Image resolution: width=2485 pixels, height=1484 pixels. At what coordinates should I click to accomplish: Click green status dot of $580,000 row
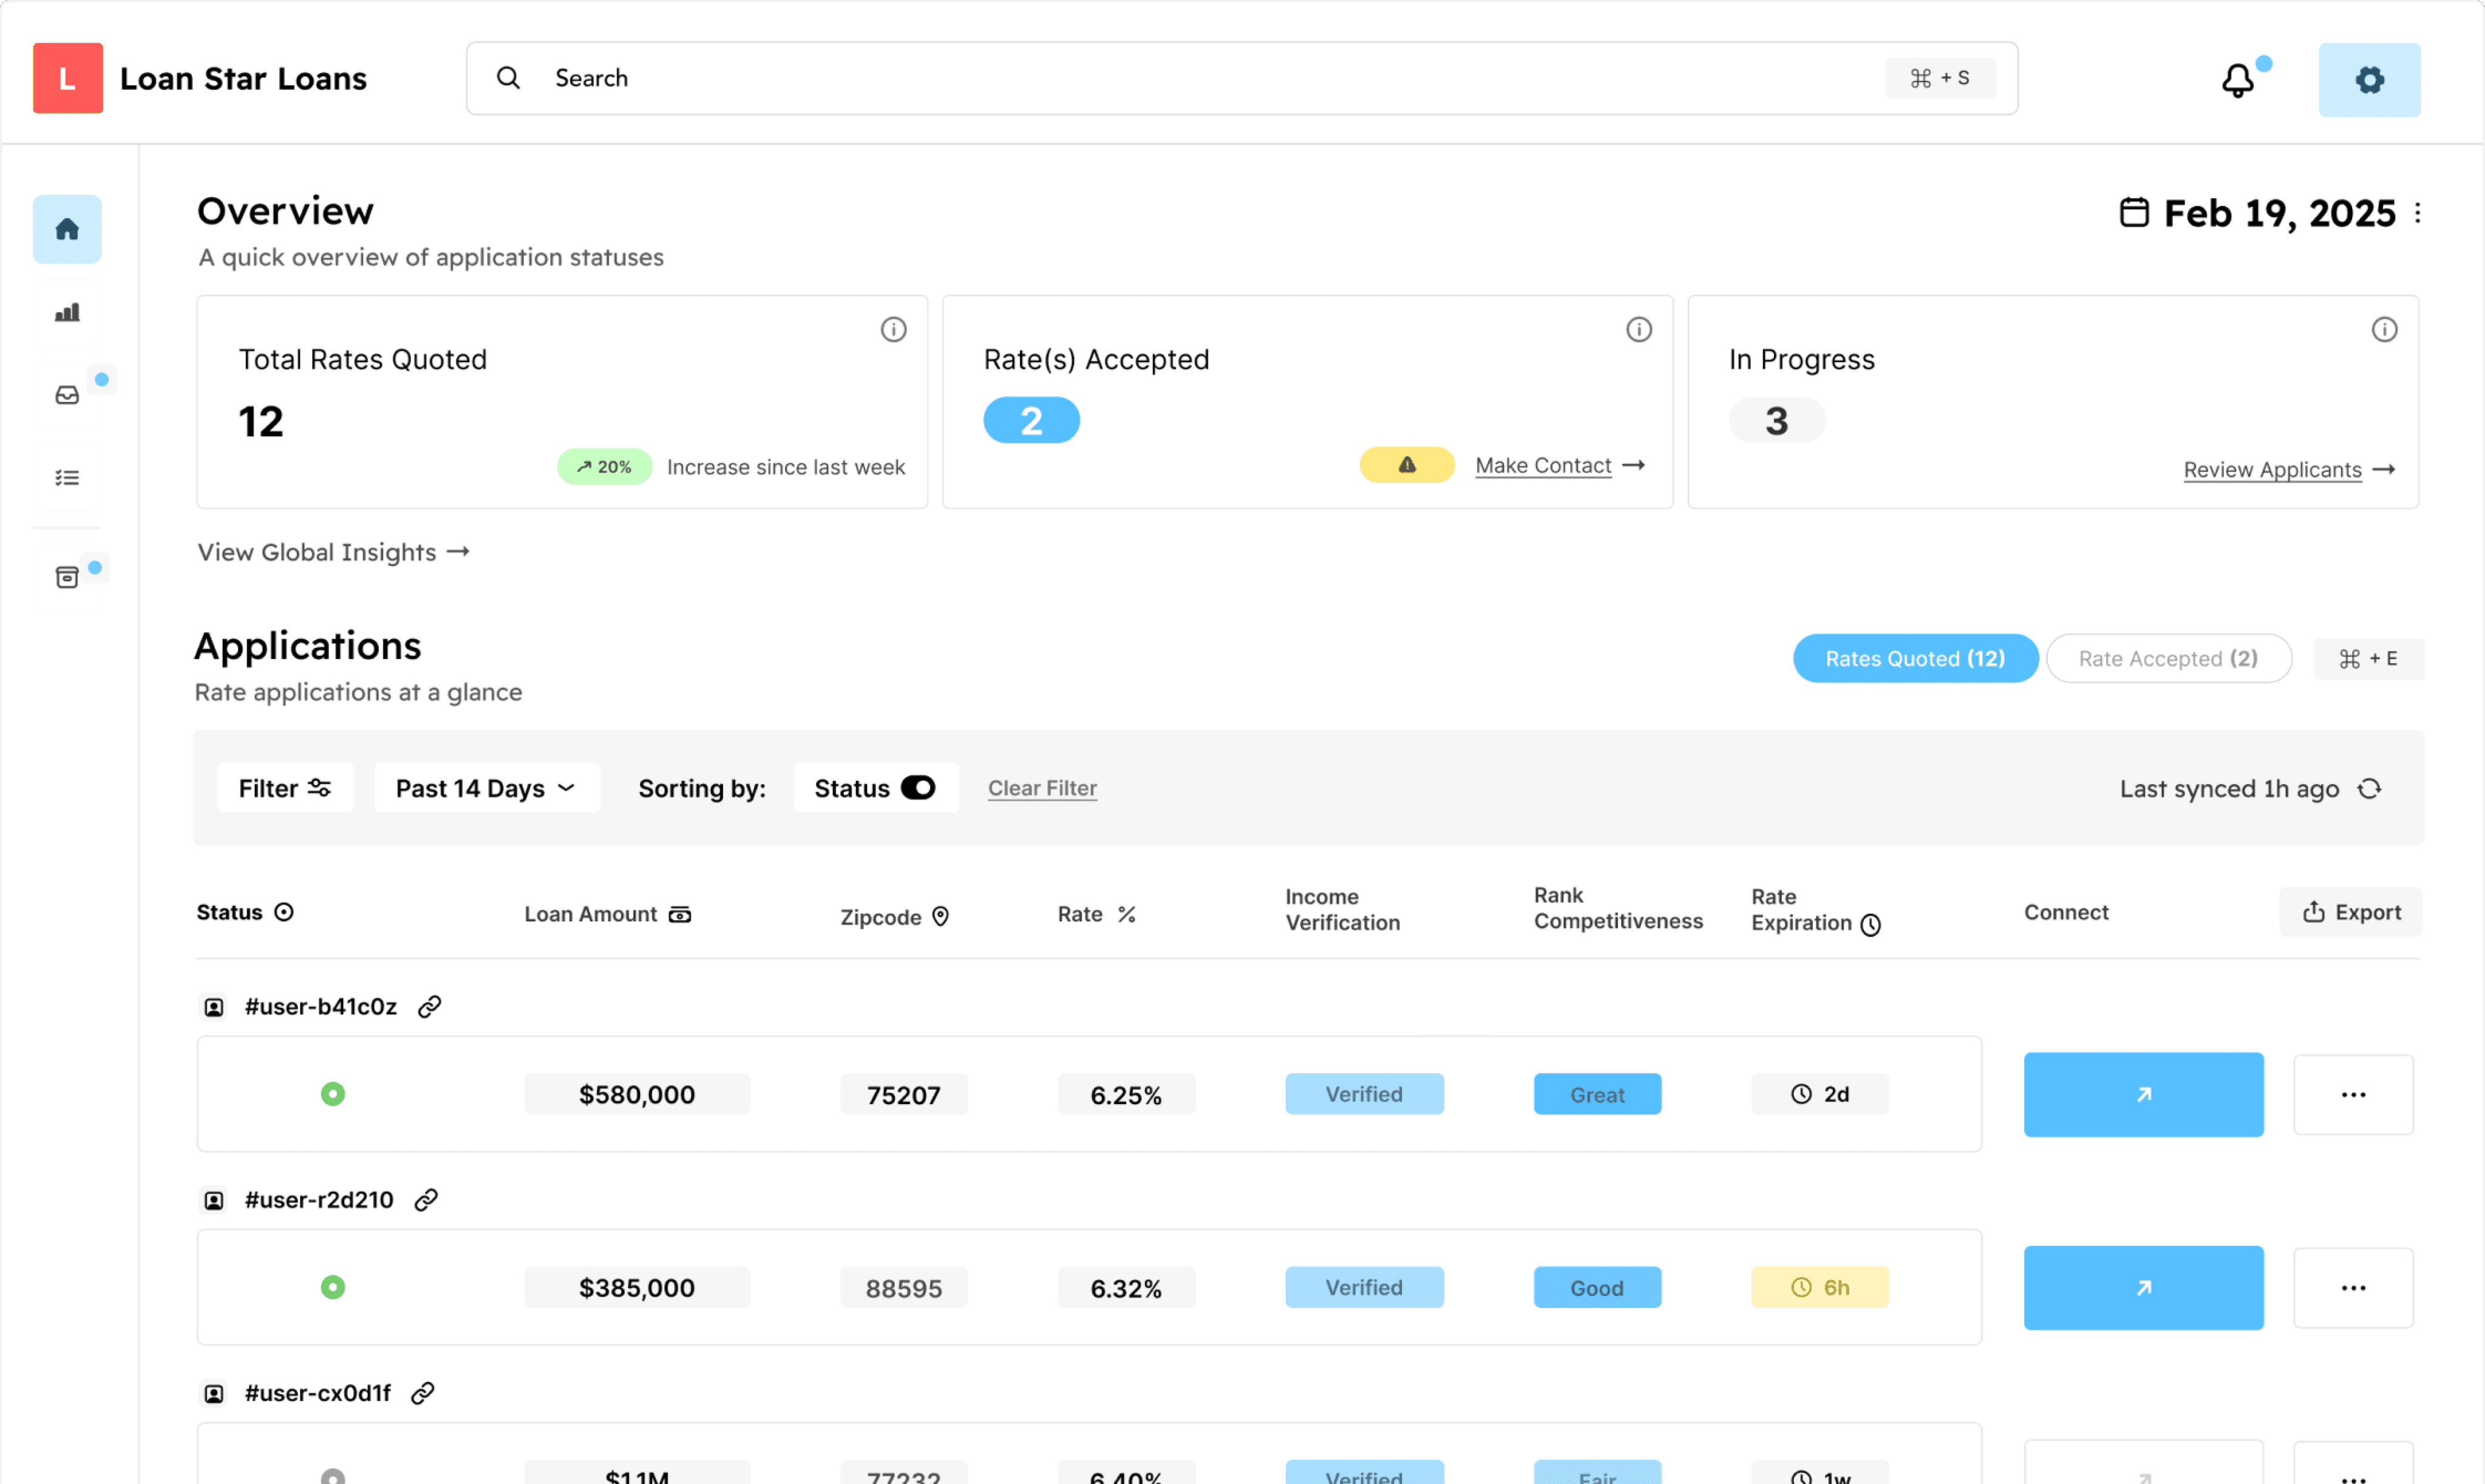(333, 1094)
